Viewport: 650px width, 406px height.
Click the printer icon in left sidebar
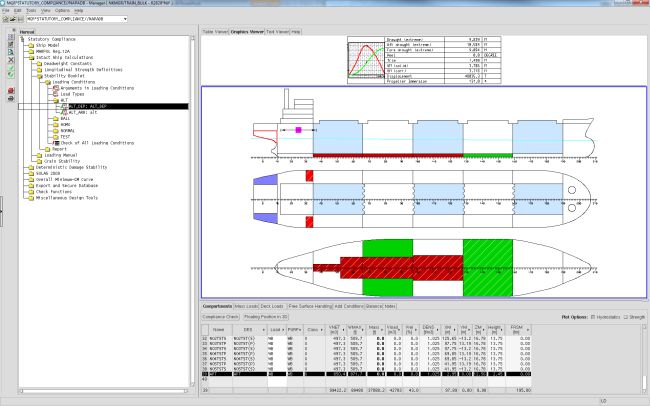click(10, 99)
